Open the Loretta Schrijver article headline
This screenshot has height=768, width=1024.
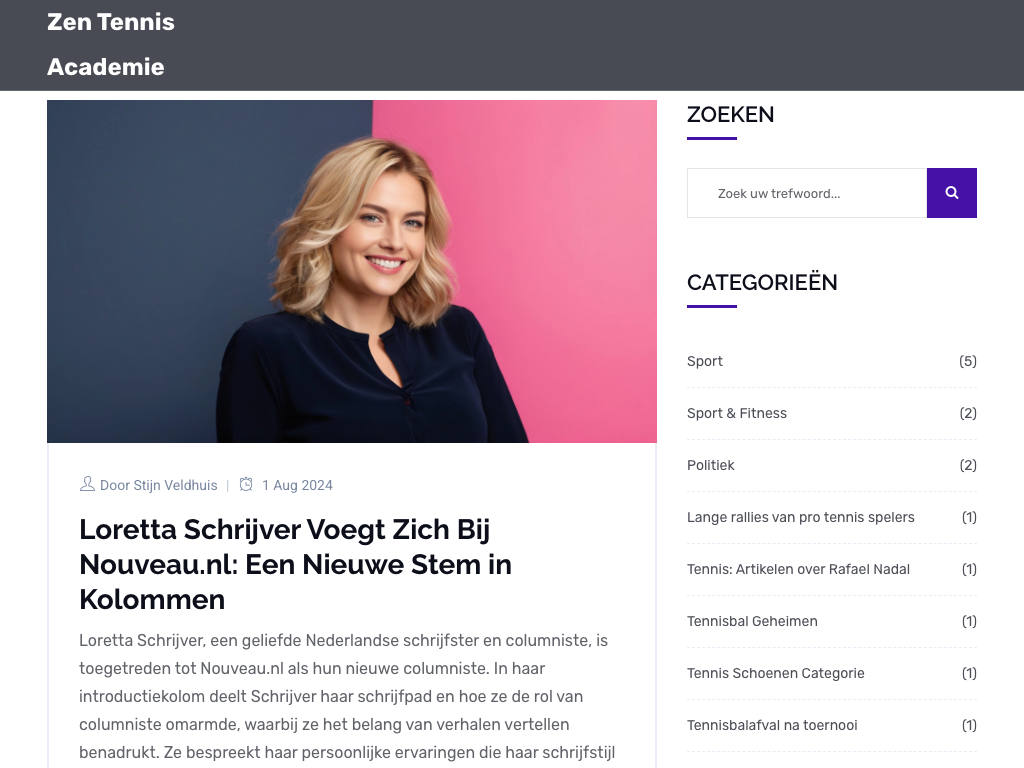295,564
